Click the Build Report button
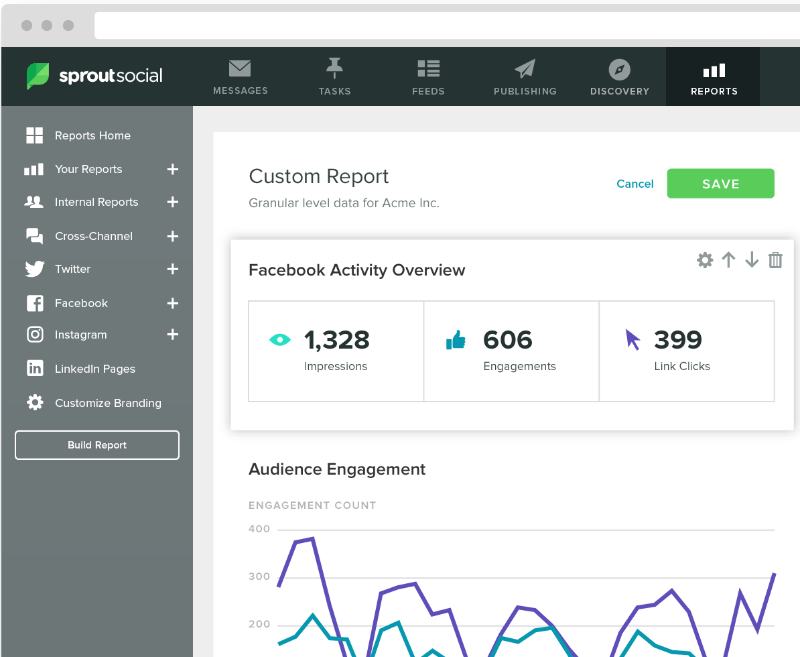Image resolution: width=800 pixels, height=657 pixels. click(97, 445)
